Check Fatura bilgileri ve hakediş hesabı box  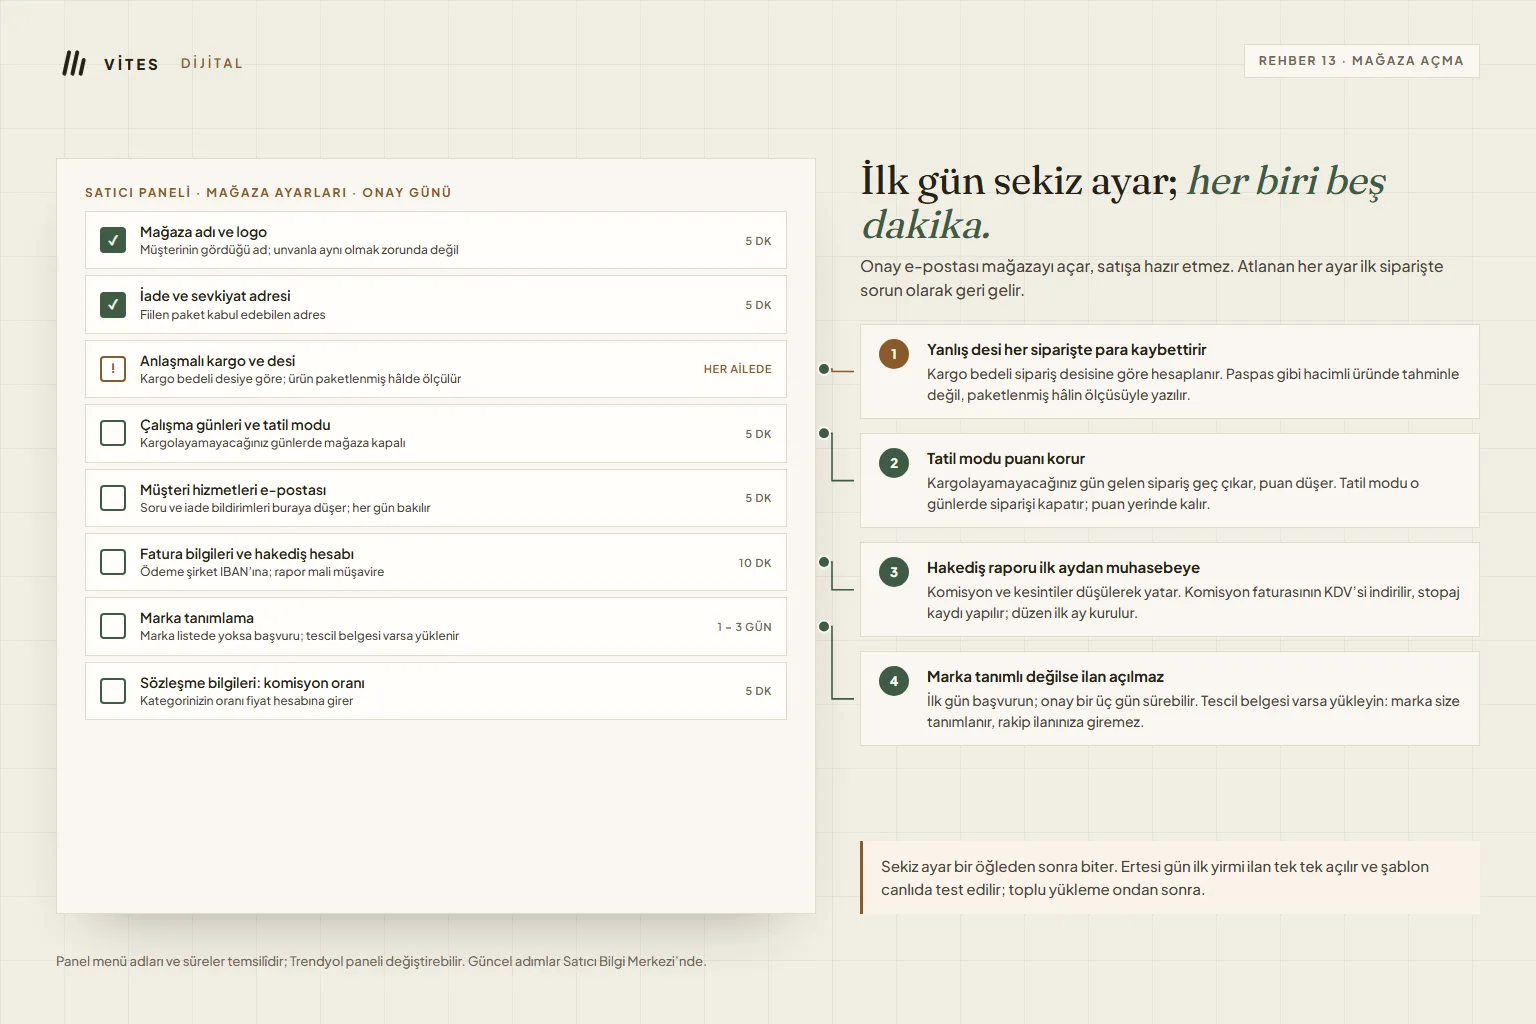(x=113, y=562)
